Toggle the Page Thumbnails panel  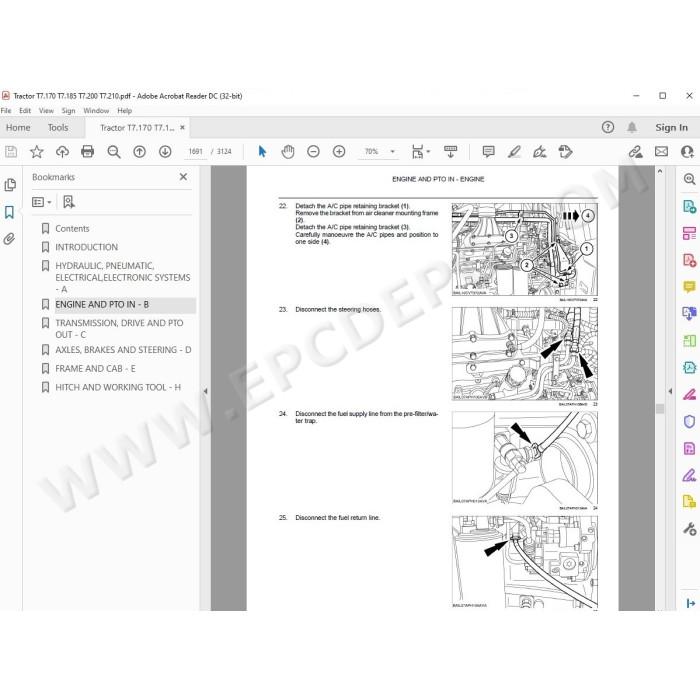click(9, 185)
